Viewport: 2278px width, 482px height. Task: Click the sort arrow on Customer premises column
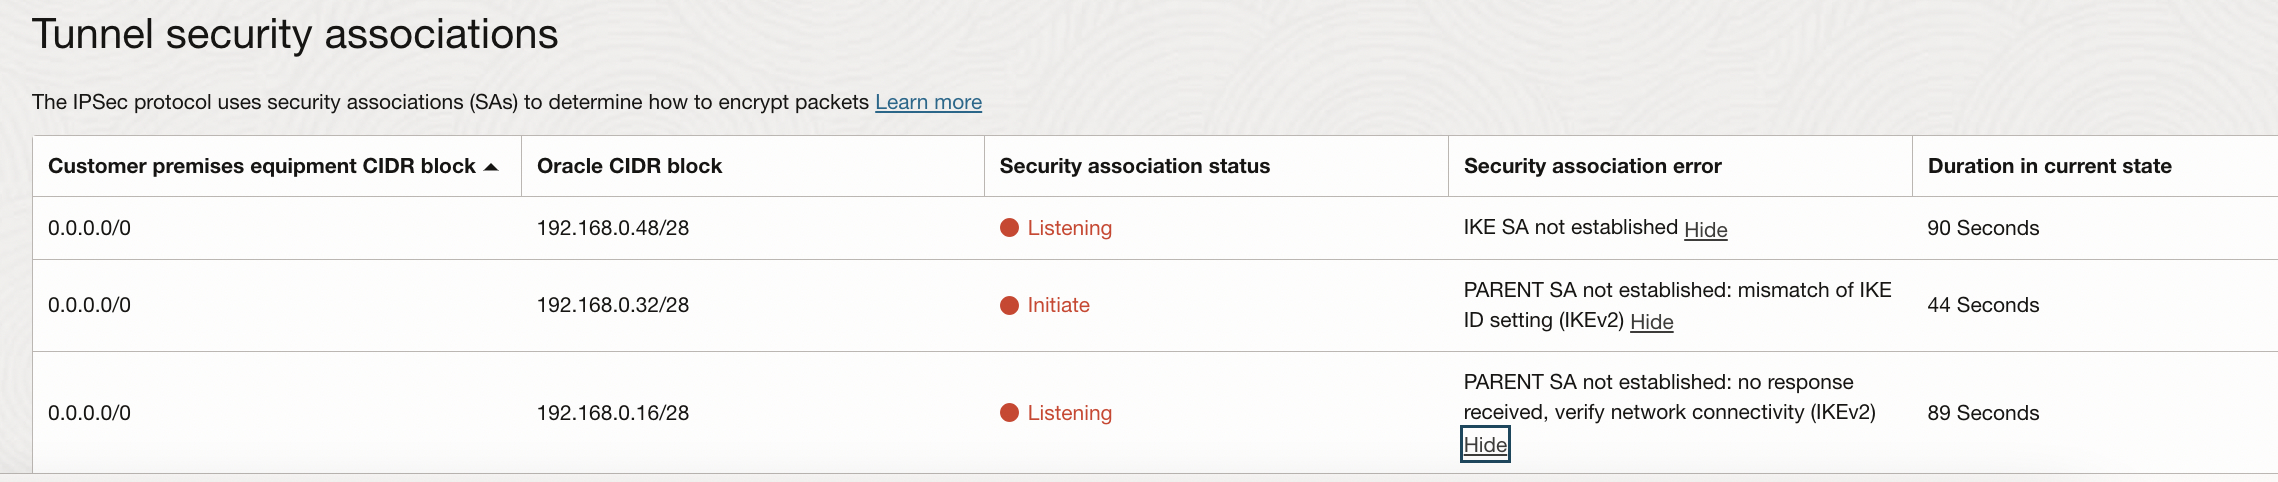[491, 167]
